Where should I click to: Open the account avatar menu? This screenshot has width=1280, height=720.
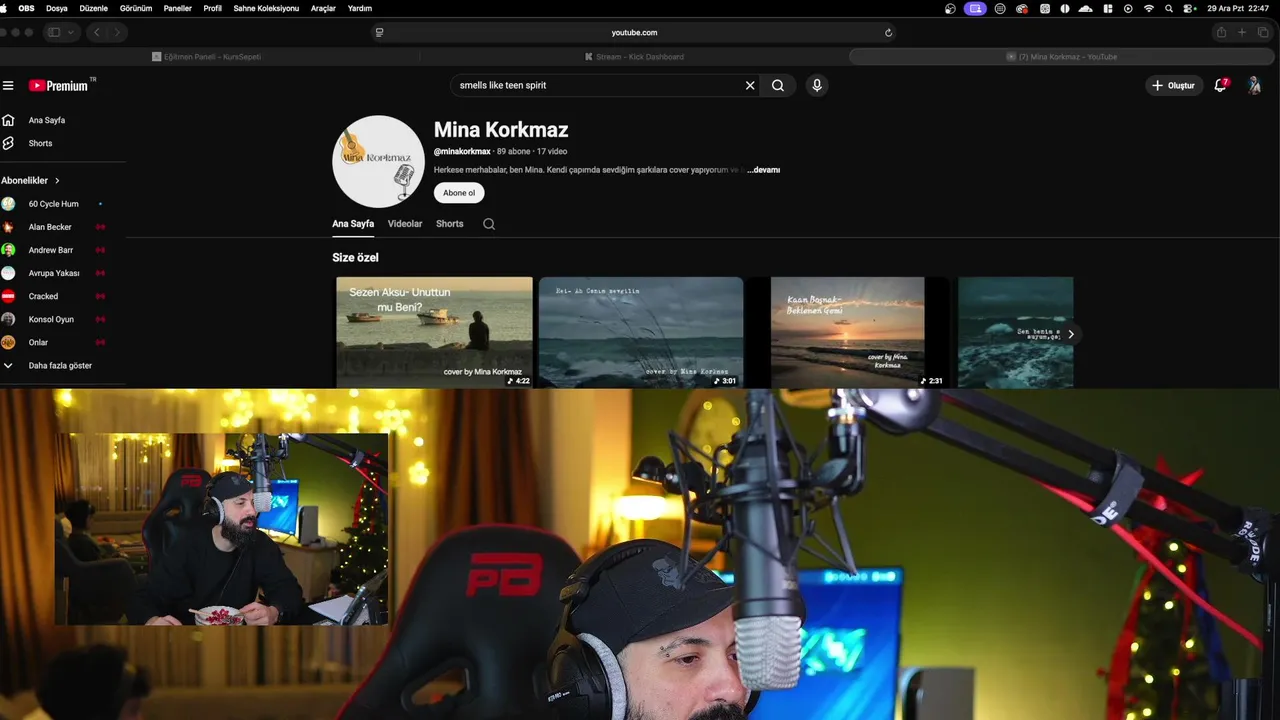tap(1254, 86)
